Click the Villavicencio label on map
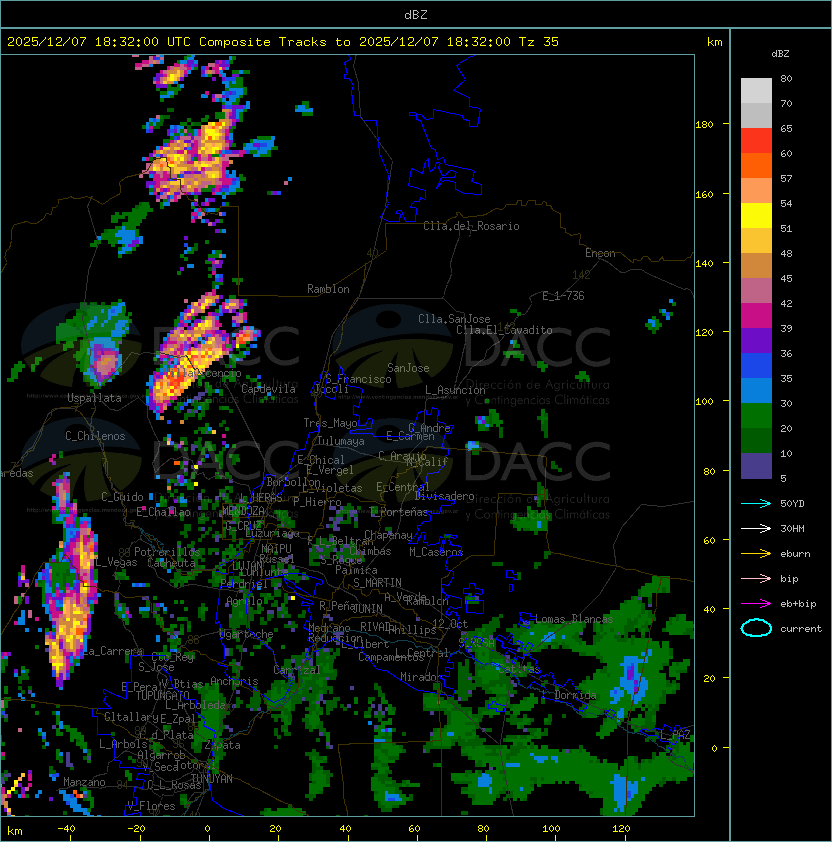832x842 pixels. click(x=204, y=373)
